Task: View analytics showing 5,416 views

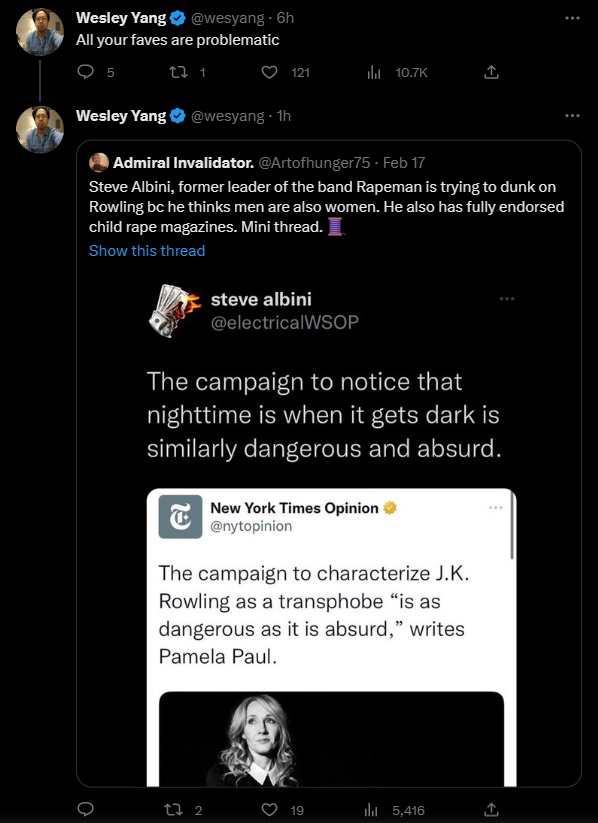Action: [371, 809]
